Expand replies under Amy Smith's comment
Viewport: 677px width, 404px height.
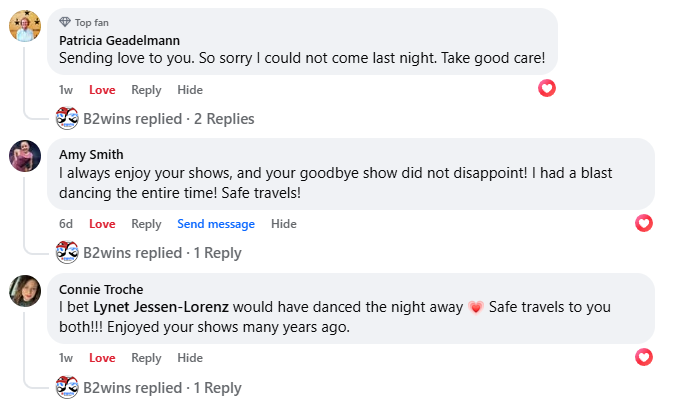[162, 253]
